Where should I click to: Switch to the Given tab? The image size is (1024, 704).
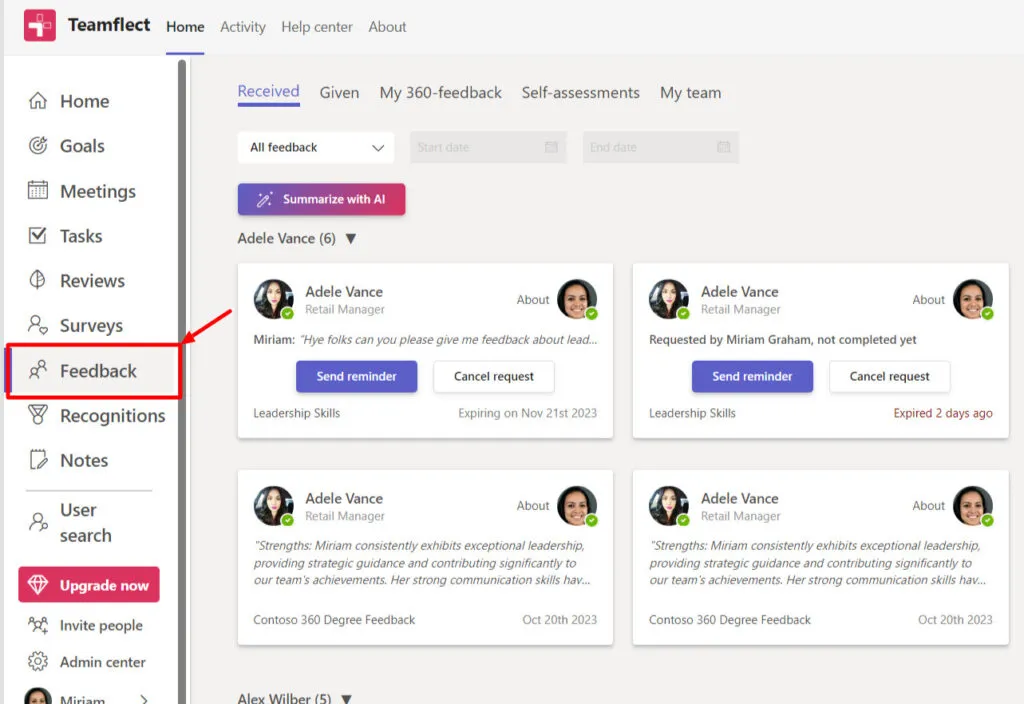click(x=339, y=93)
